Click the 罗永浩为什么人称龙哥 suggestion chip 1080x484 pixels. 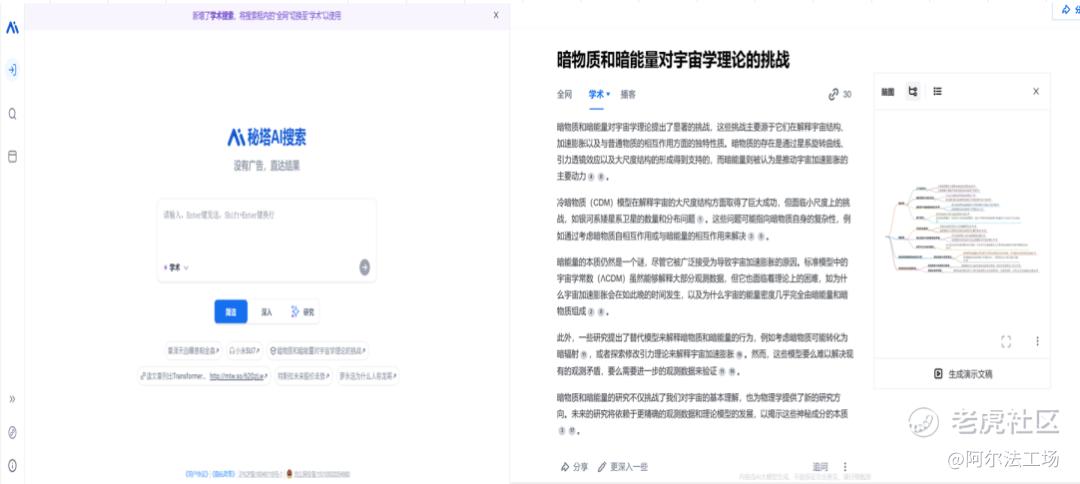(368, 377)
